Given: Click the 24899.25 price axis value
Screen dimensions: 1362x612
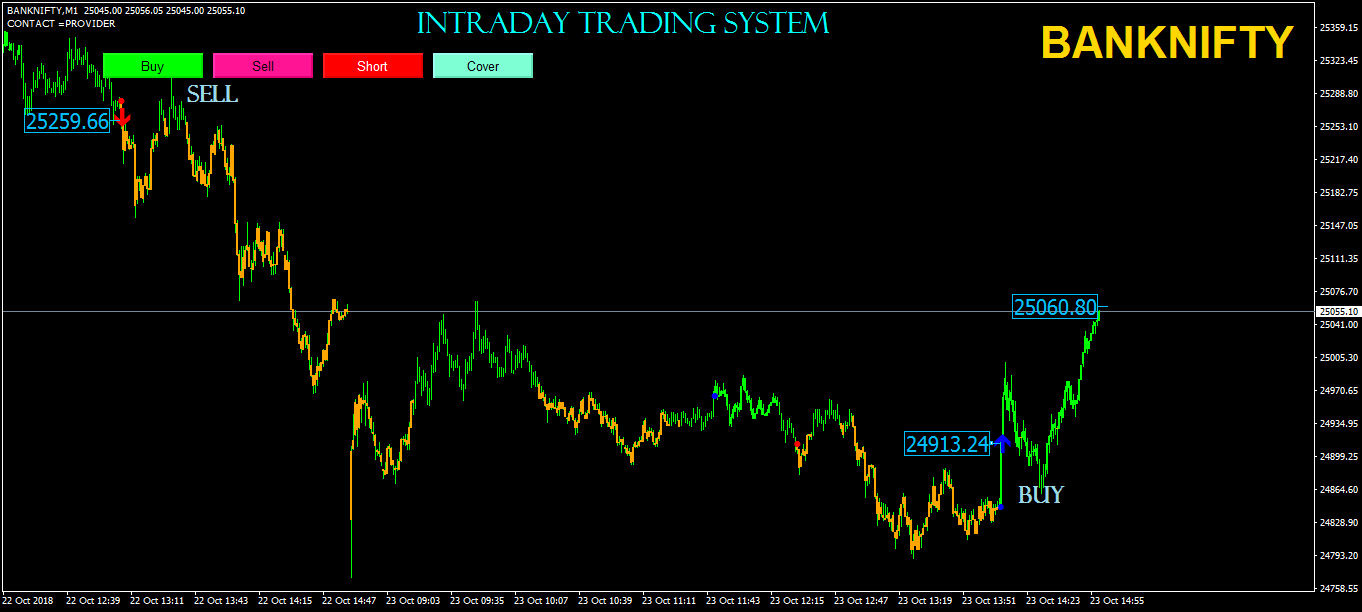Looking at the screenshot, I should (x=1339, y=457).
